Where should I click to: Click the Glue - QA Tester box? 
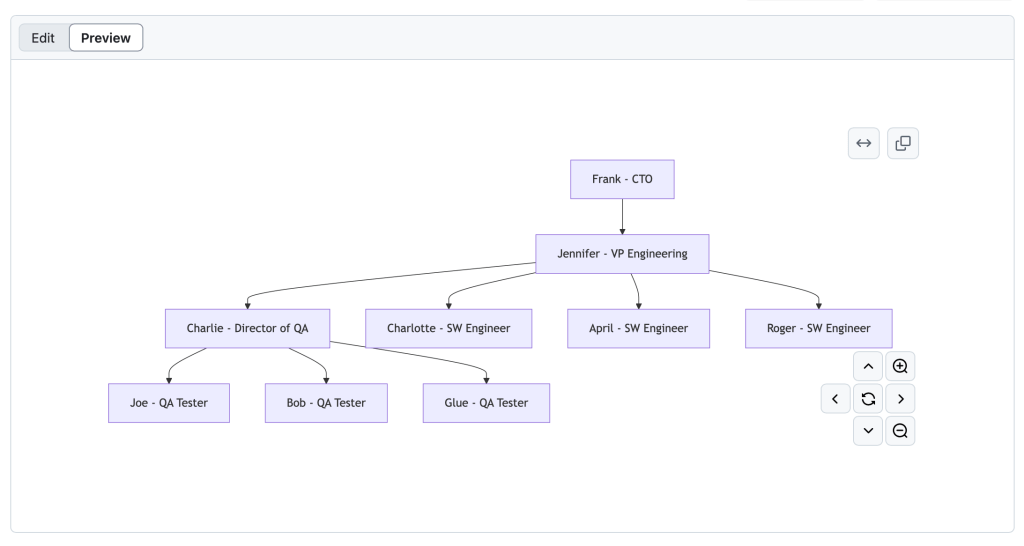click(x=486, y=403)
